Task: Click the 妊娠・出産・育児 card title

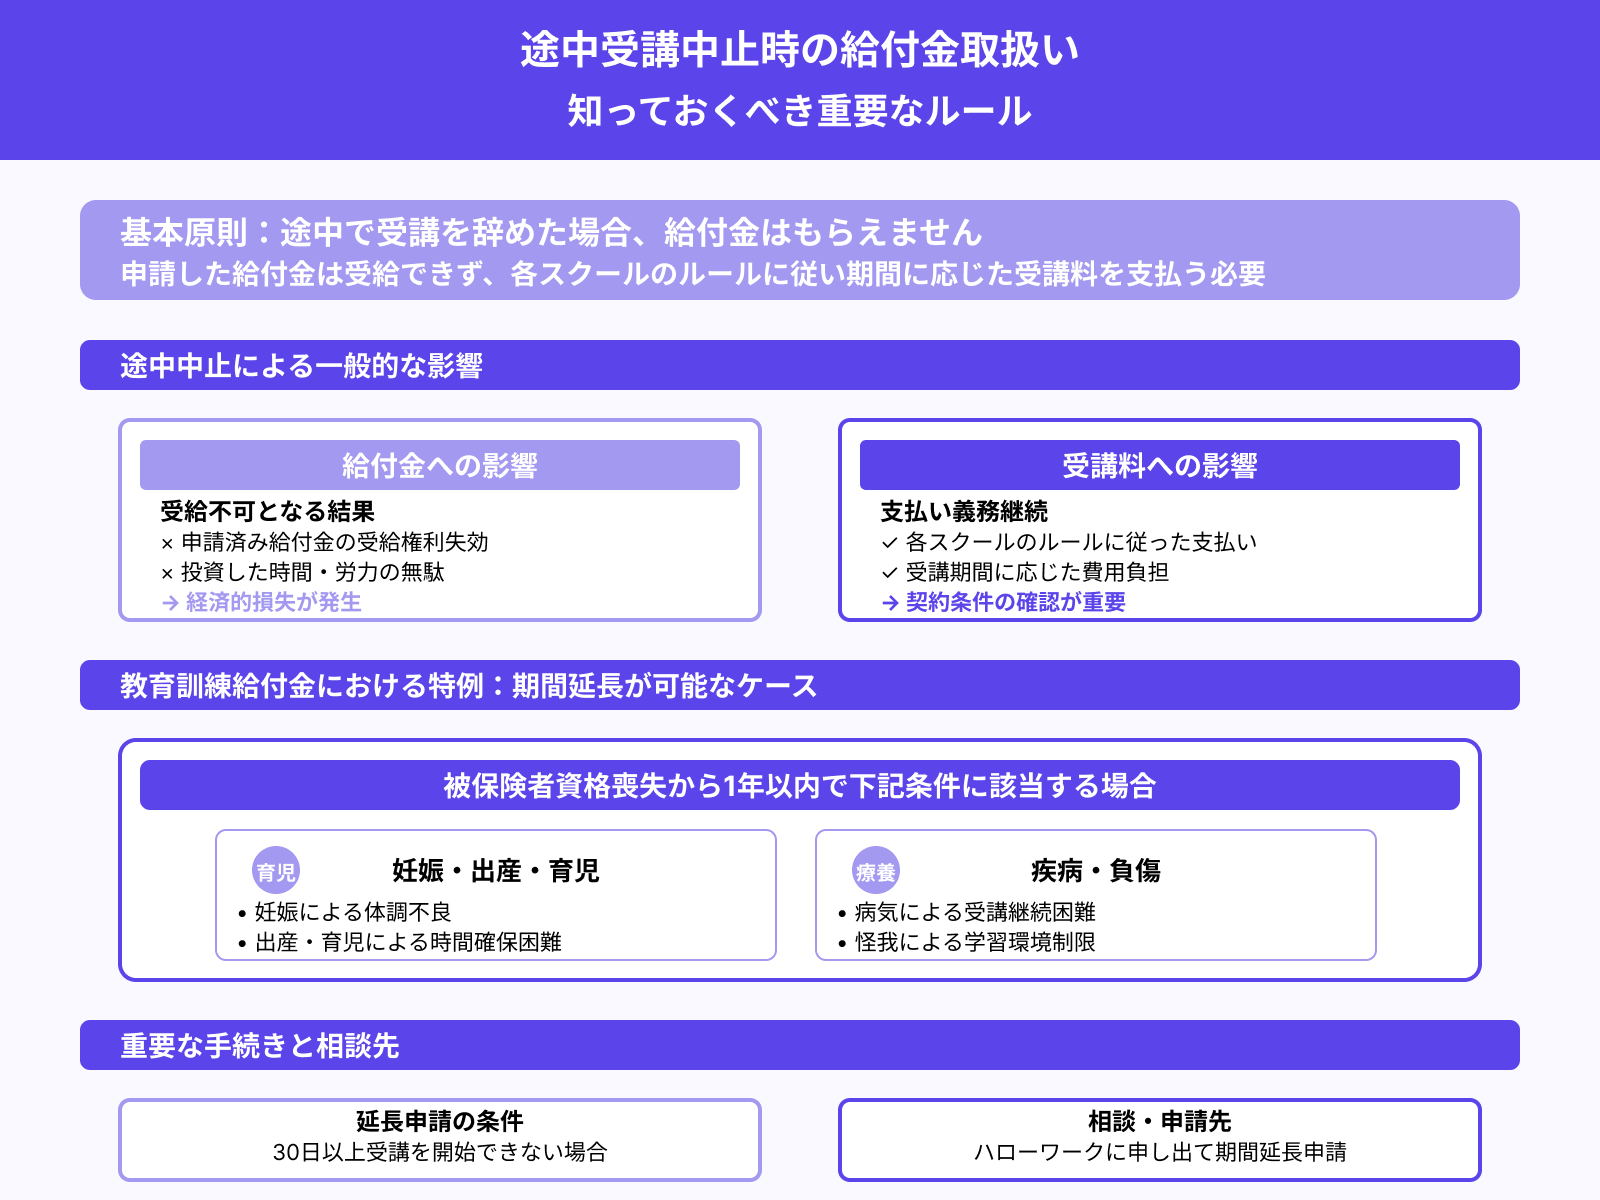Action: pos(496,871)
